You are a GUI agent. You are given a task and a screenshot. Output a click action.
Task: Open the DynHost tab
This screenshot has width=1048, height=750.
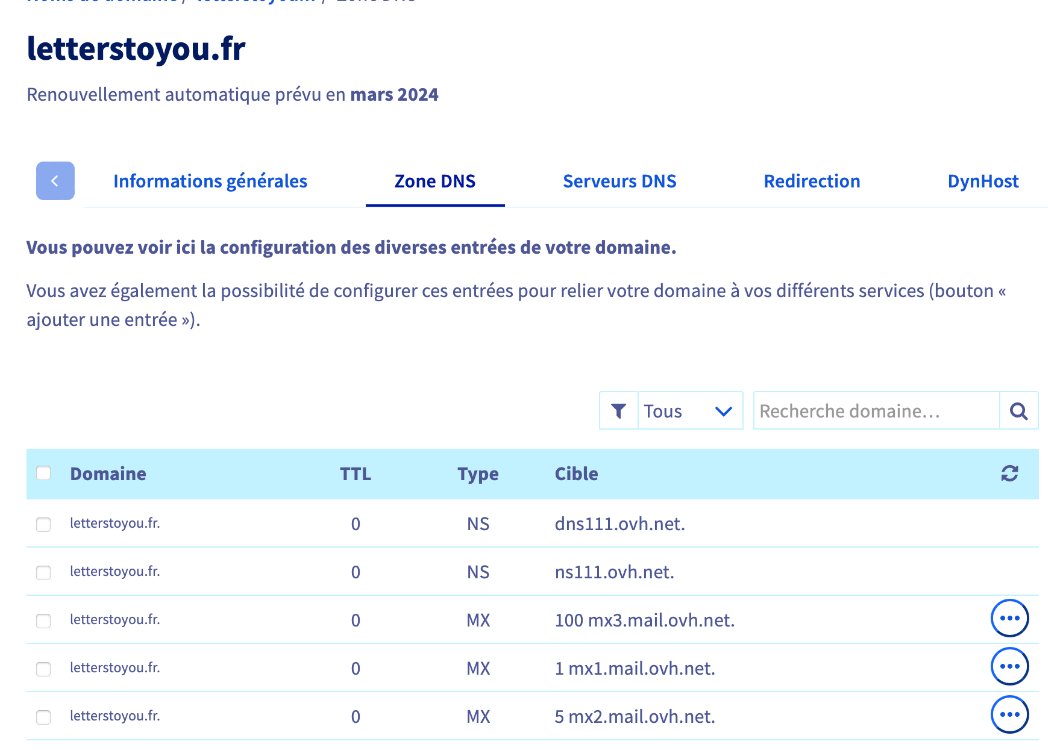click(x=982, y=181)
